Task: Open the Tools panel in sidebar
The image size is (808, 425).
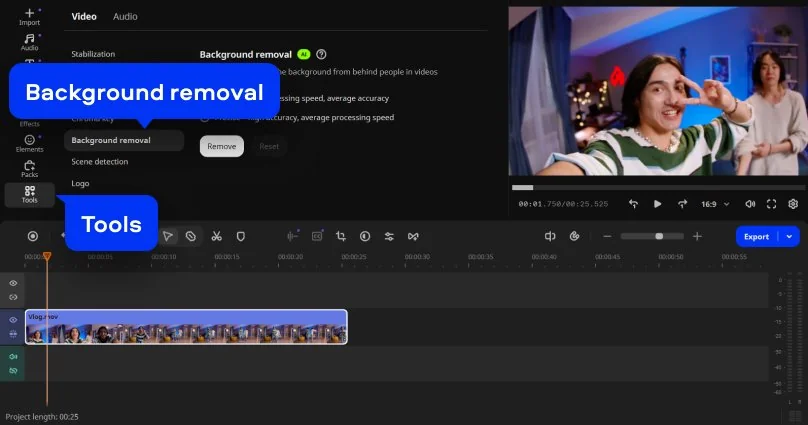Action: click(x=29, y=193)
